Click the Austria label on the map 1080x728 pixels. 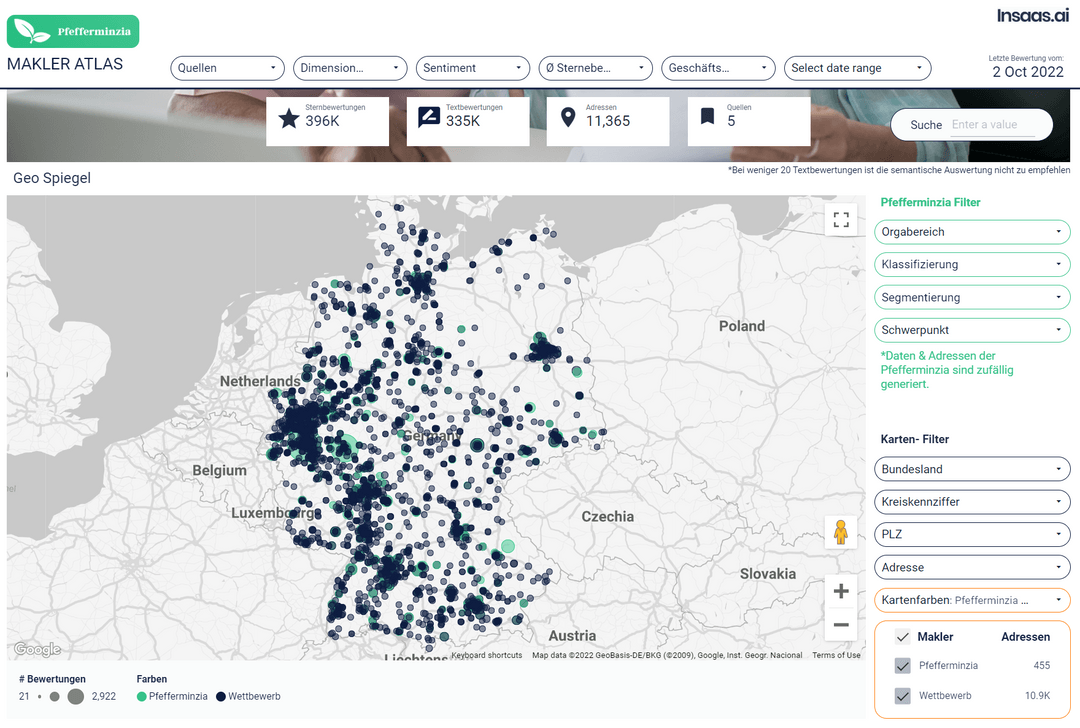coord(572,636)
